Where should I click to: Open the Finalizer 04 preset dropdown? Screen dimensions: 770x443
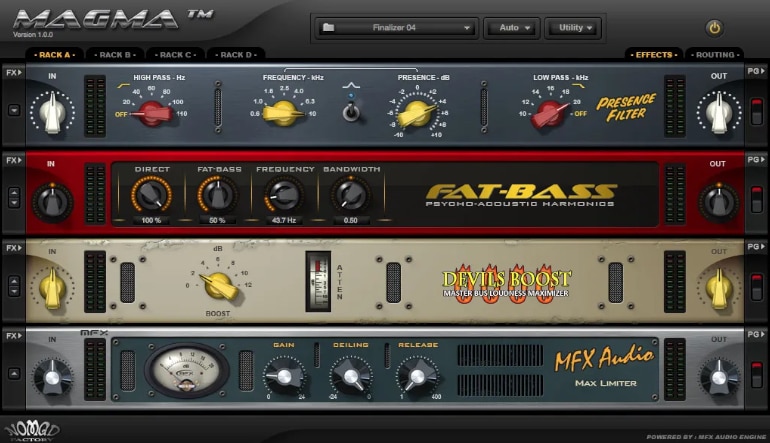point(397,28)
